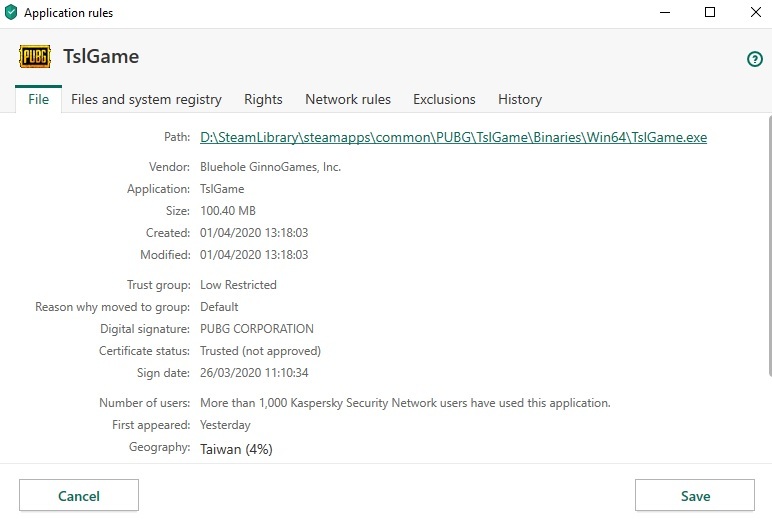Click the Cancel button
Image resolution: width=772 pixels, height=523 pixels.
coord(79,495)
